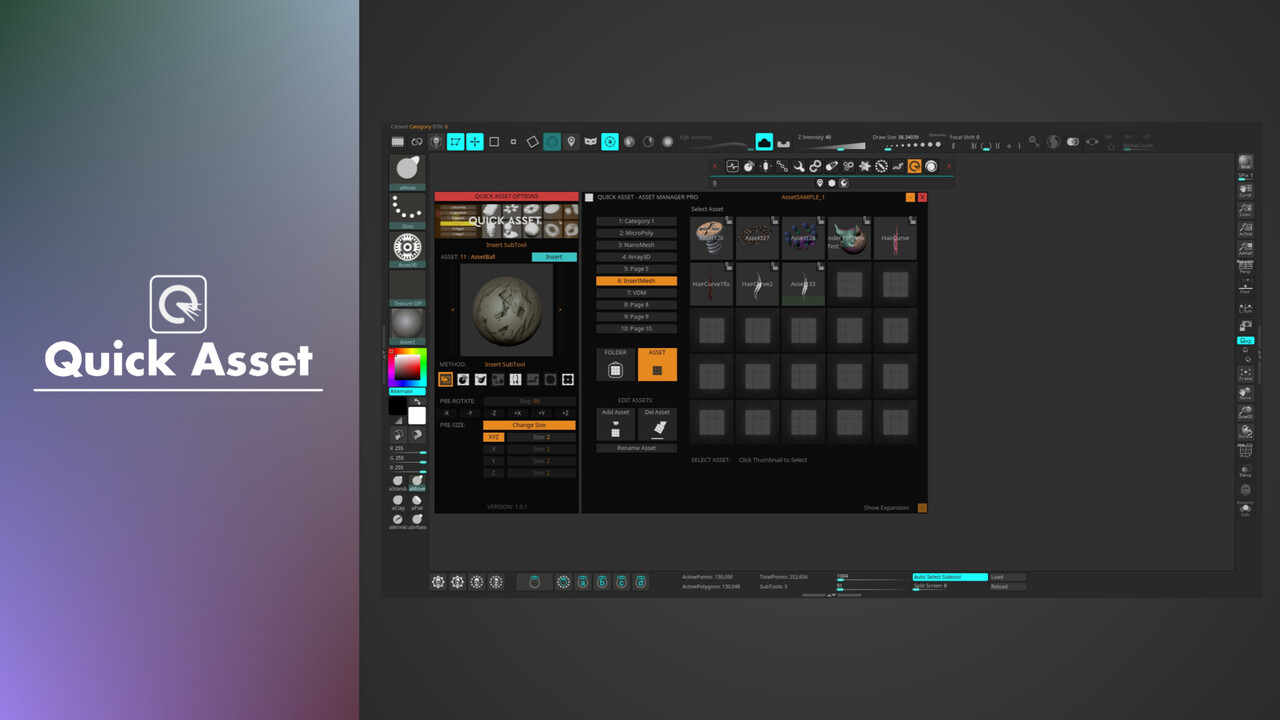Toggle L.Sym local symmetry

click(1245, 308)
